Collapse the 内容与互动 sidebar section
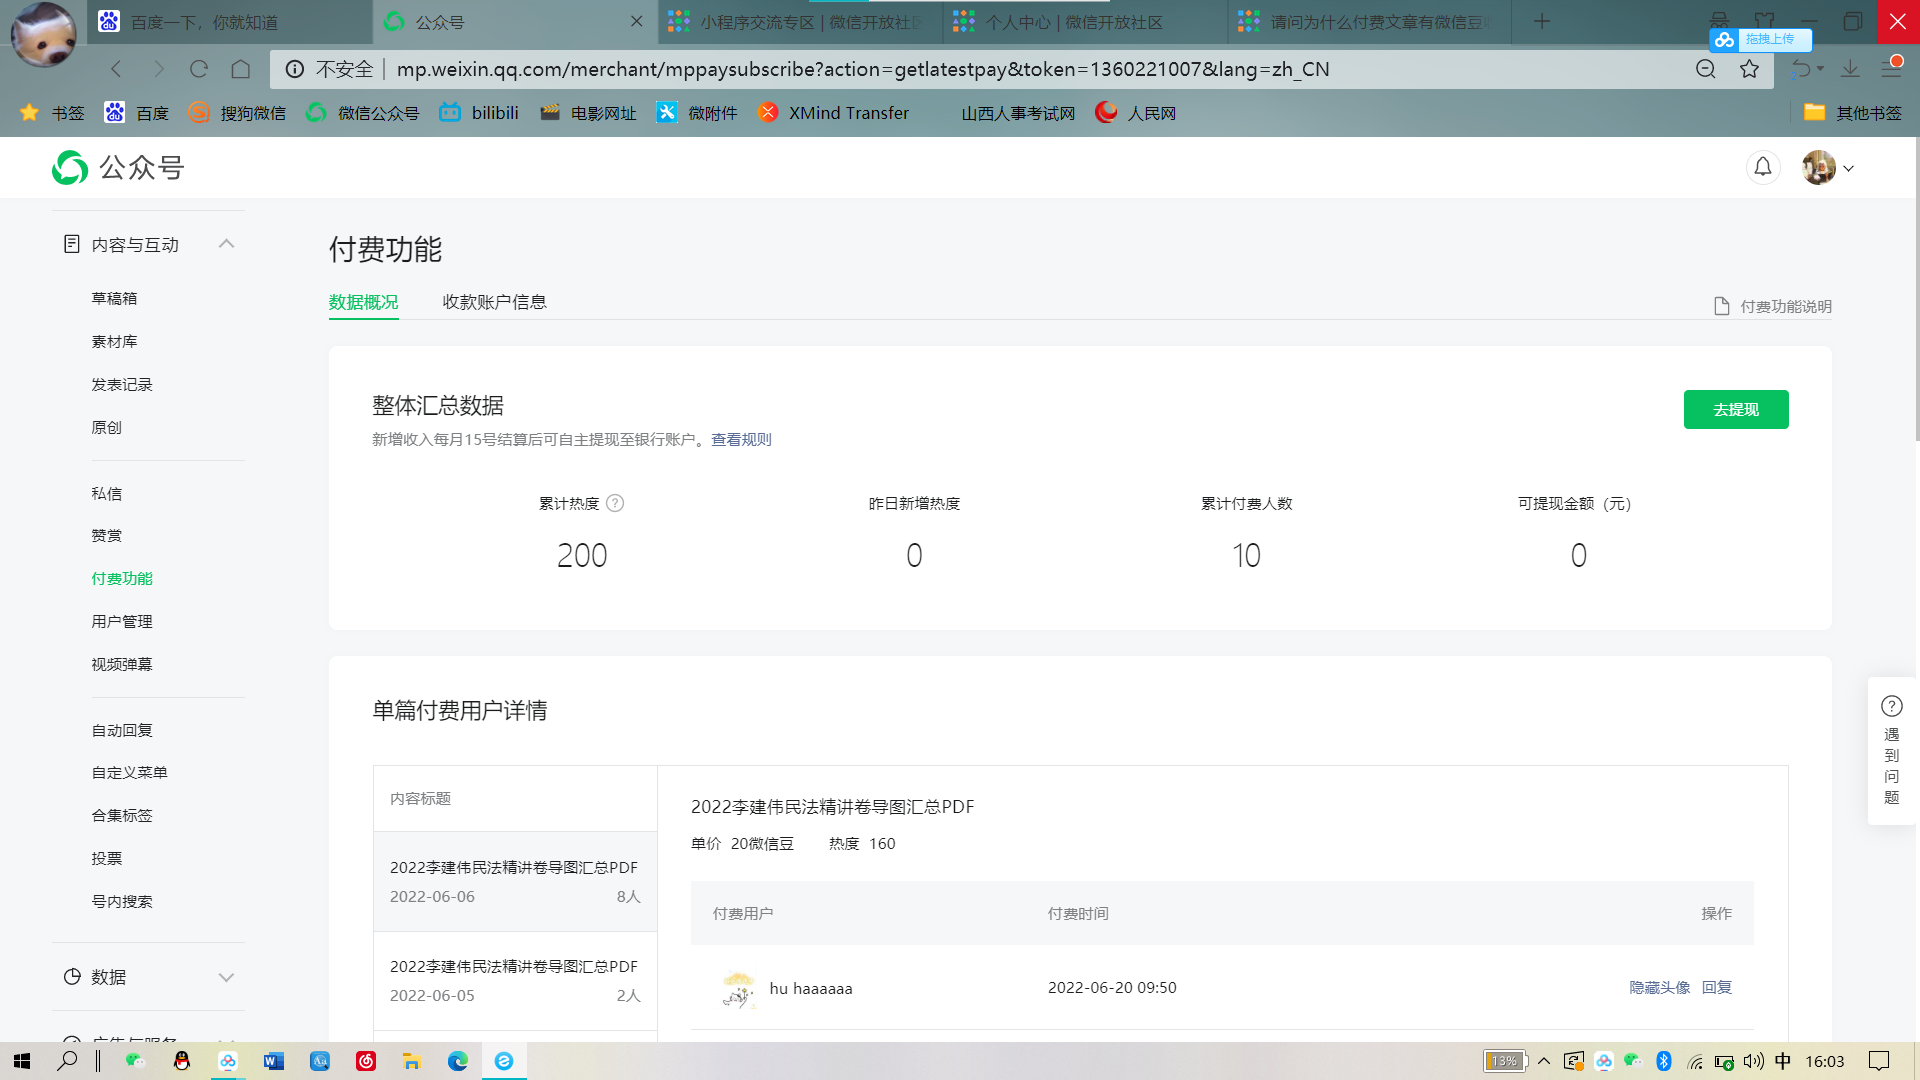The width and height of the screenshot is (1920, 1080). tap(226, 244)
